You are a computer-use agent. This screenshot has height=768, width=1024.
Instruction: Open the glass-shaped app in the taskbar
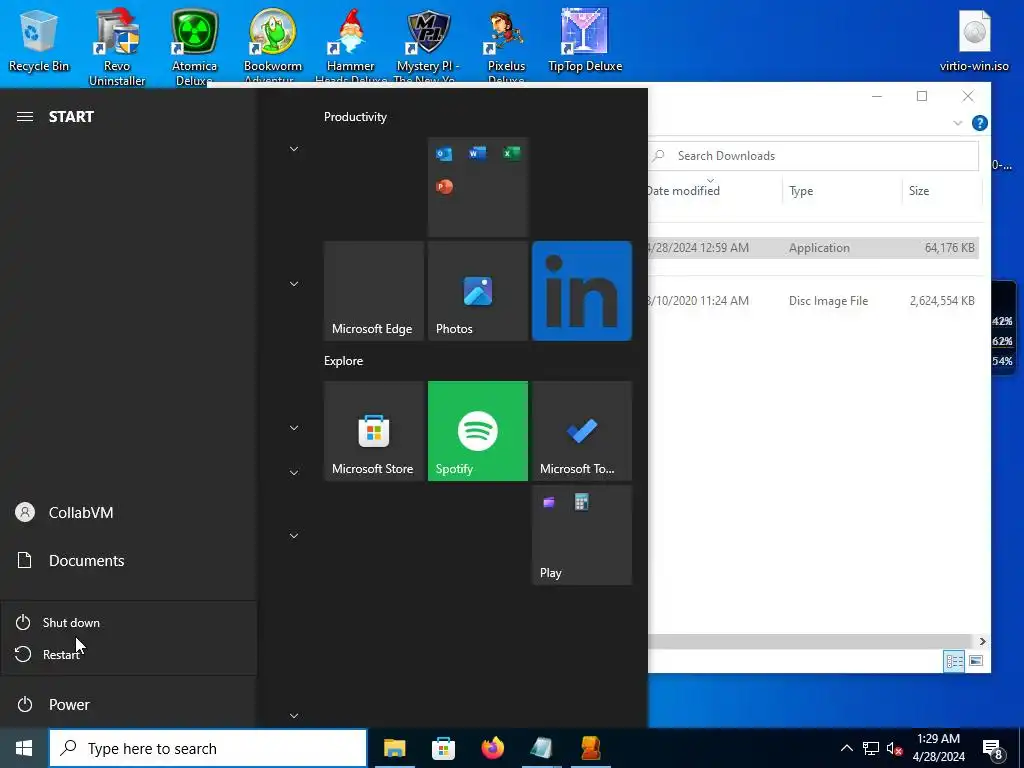541,748
